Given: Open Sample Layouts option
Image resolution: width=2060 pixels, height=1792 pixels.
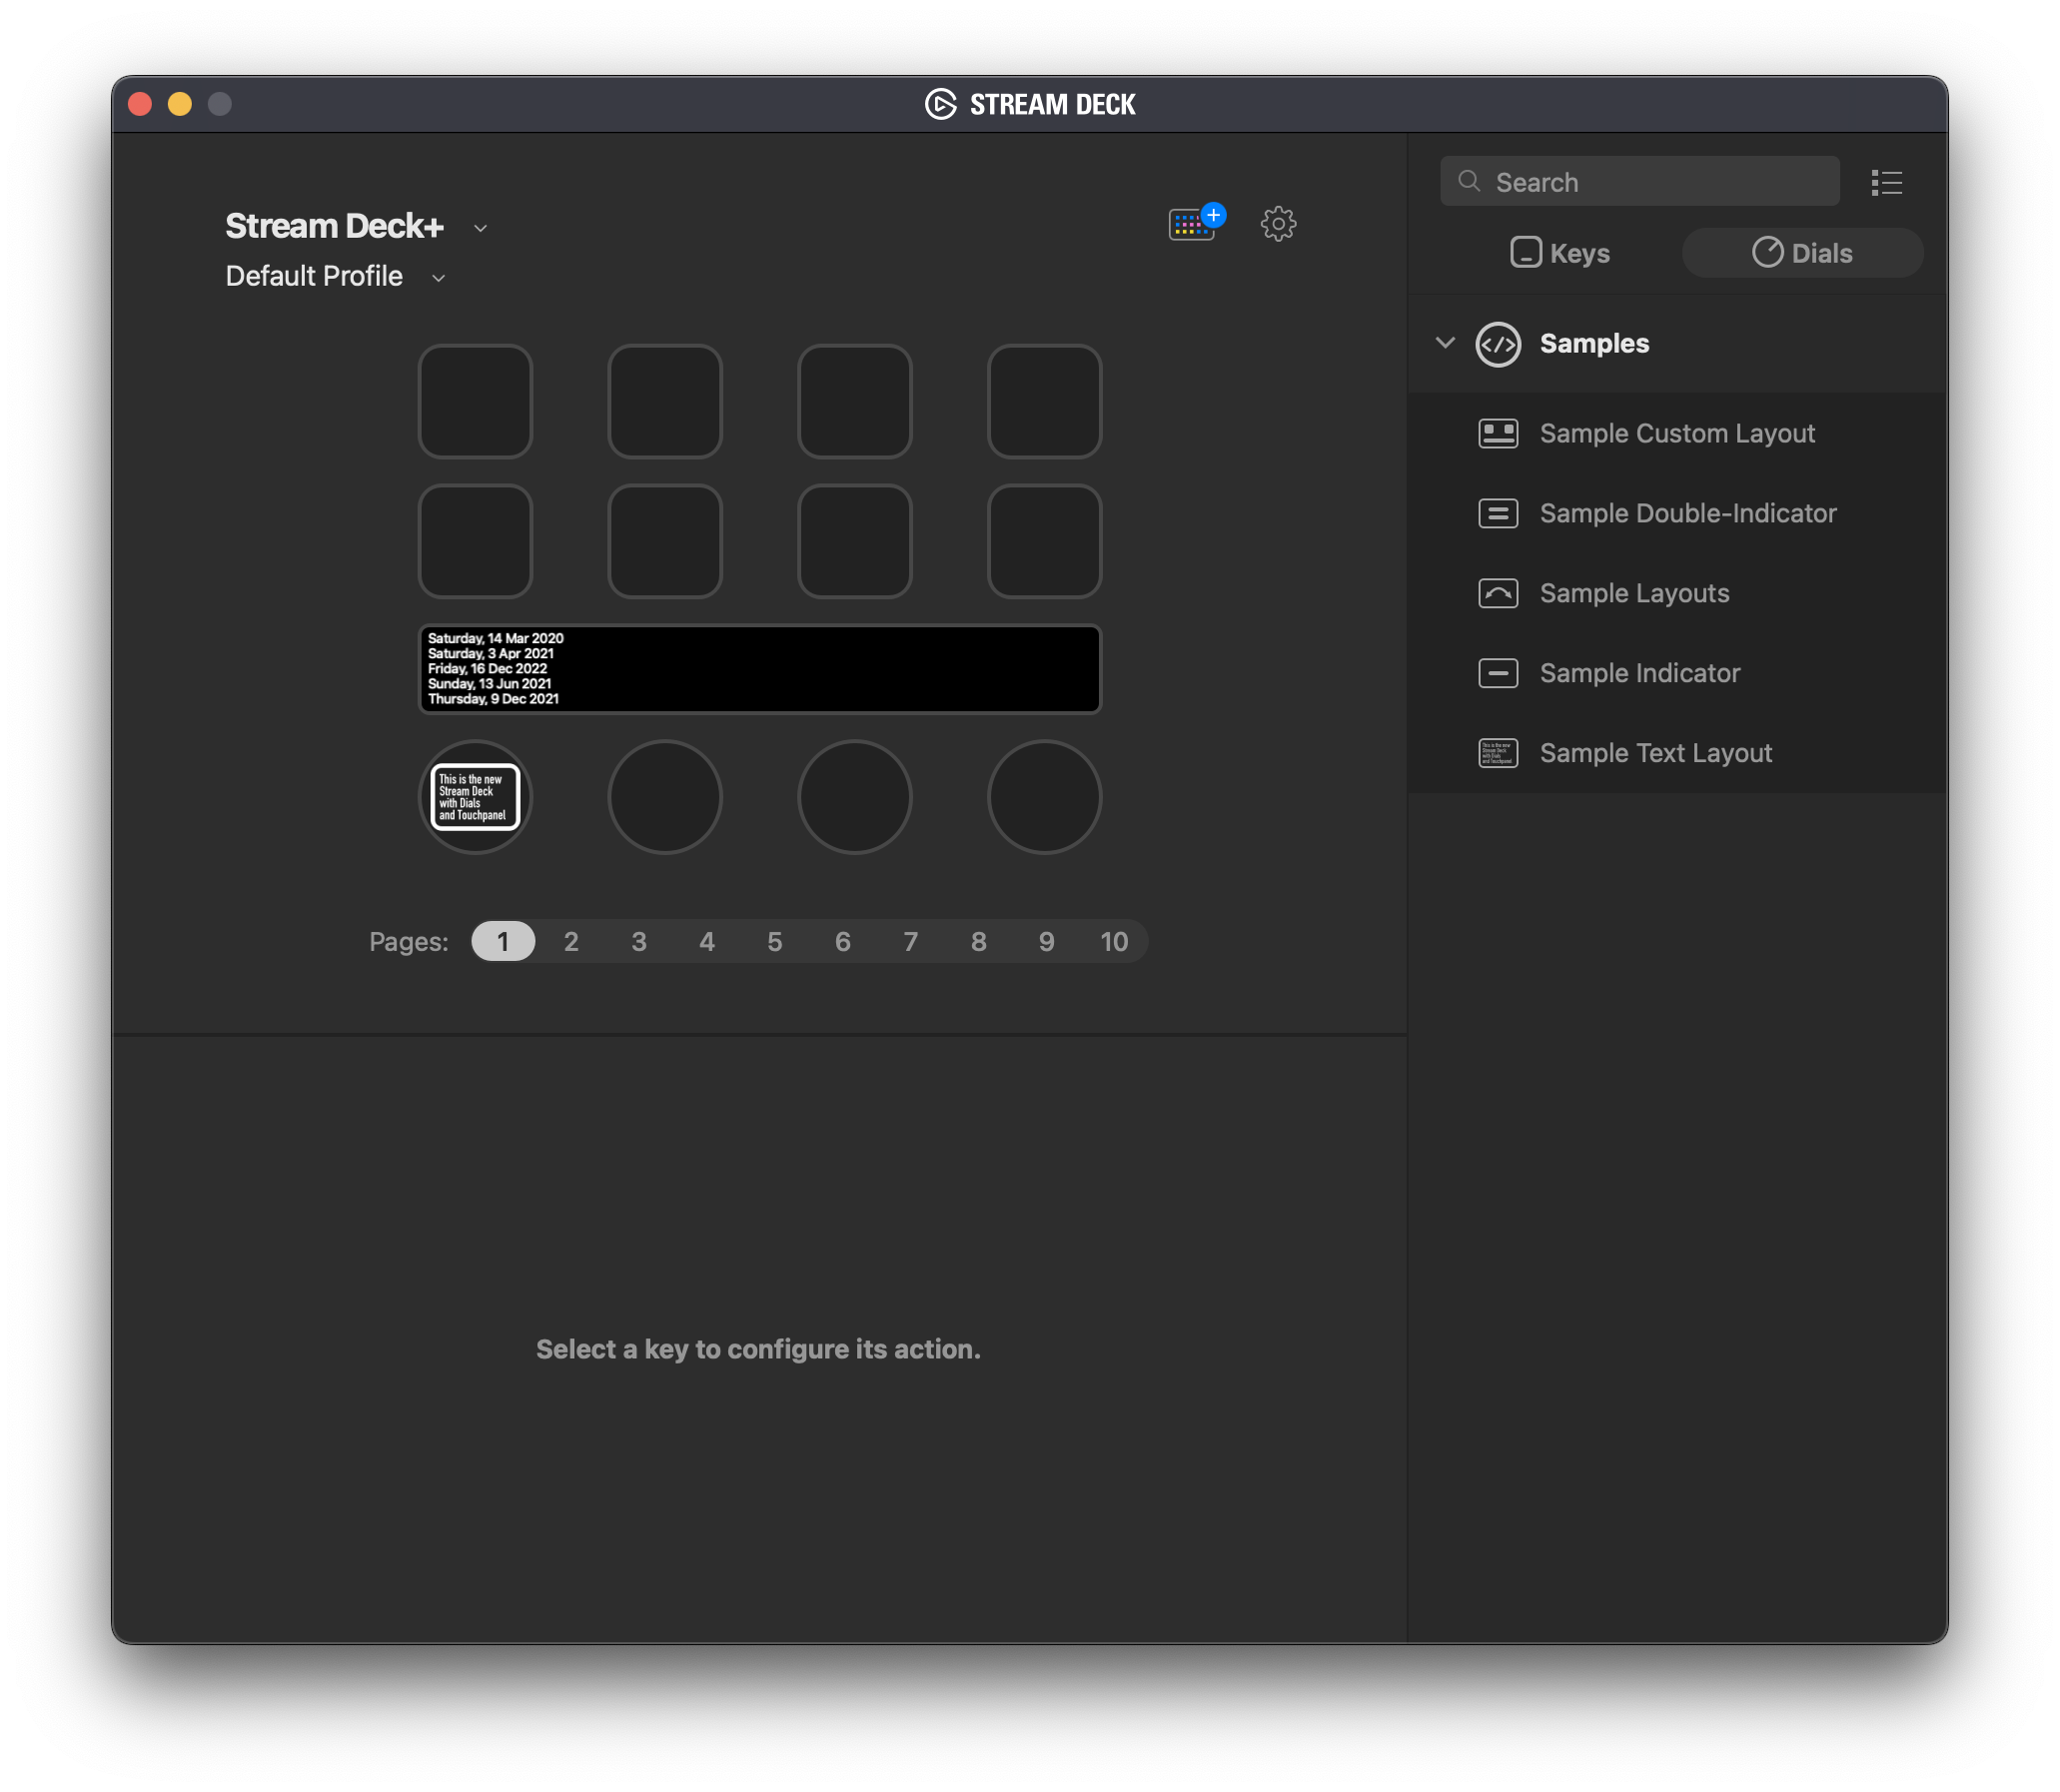Looking at the screenshot, I should click(1634, 592).
